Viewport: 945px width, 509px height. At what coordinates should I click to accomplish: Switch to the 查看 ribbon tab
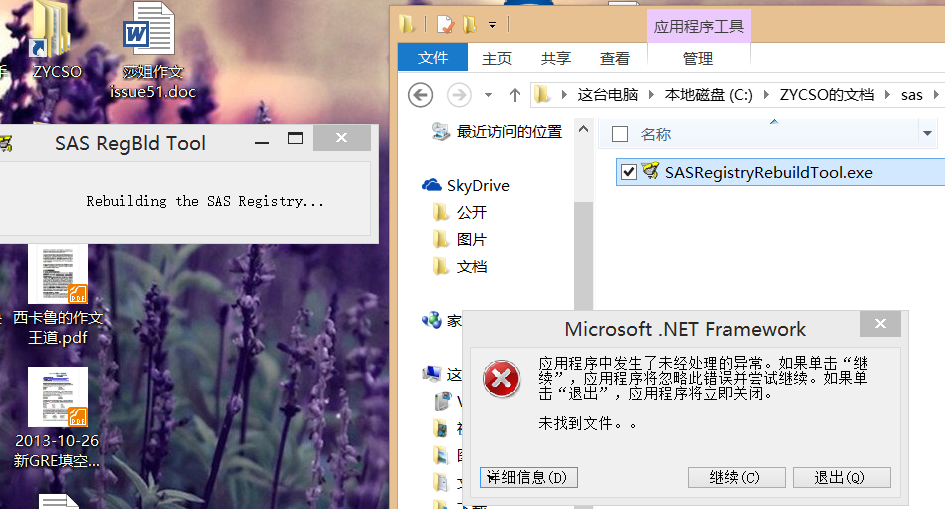click(x=615, y=58)
